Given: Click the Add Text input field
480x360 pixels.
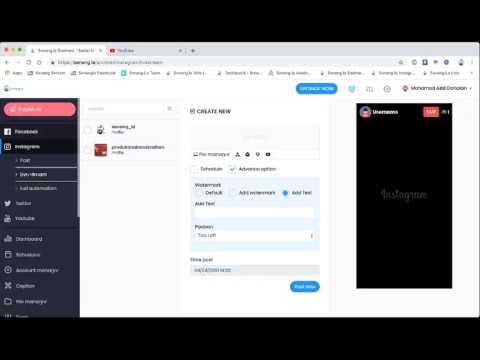Looking at the screenshot, I should (255, 213).
